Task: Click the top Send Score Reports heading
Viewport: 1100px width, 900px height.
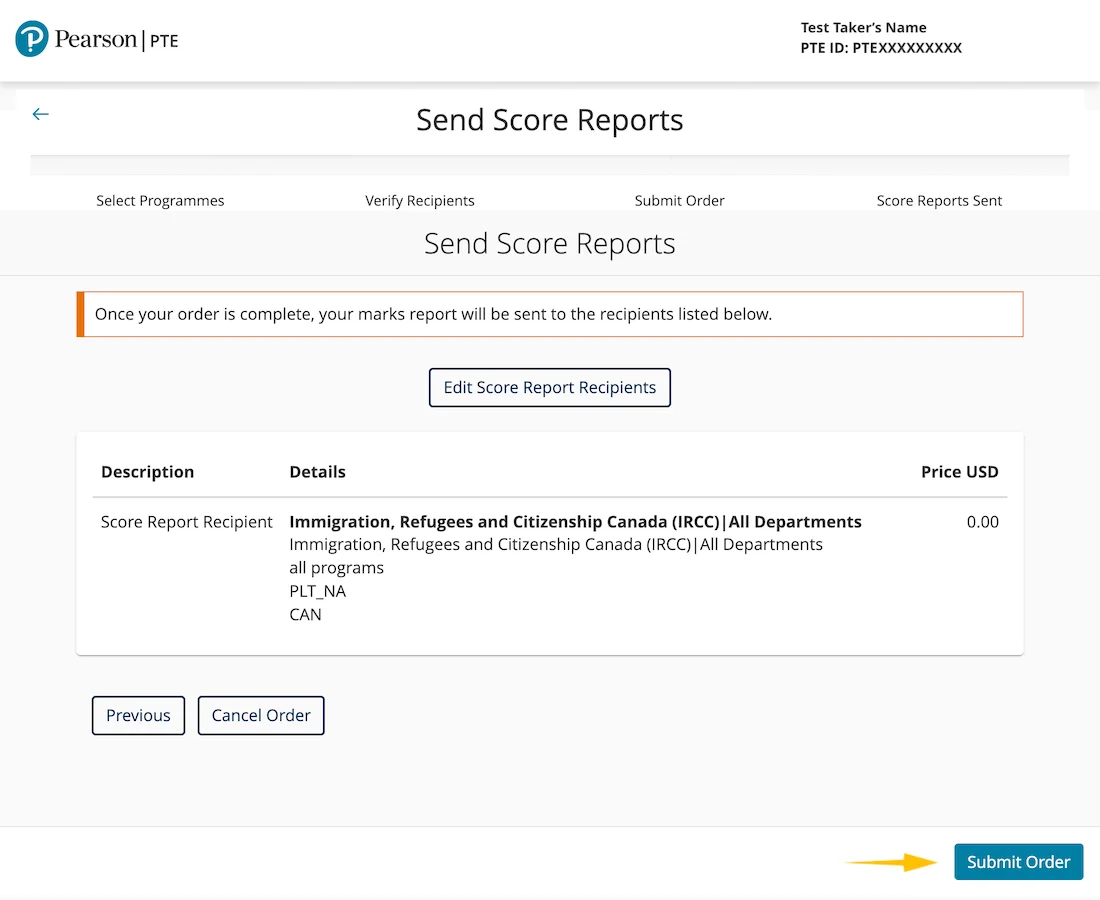Action: point(549,120)
